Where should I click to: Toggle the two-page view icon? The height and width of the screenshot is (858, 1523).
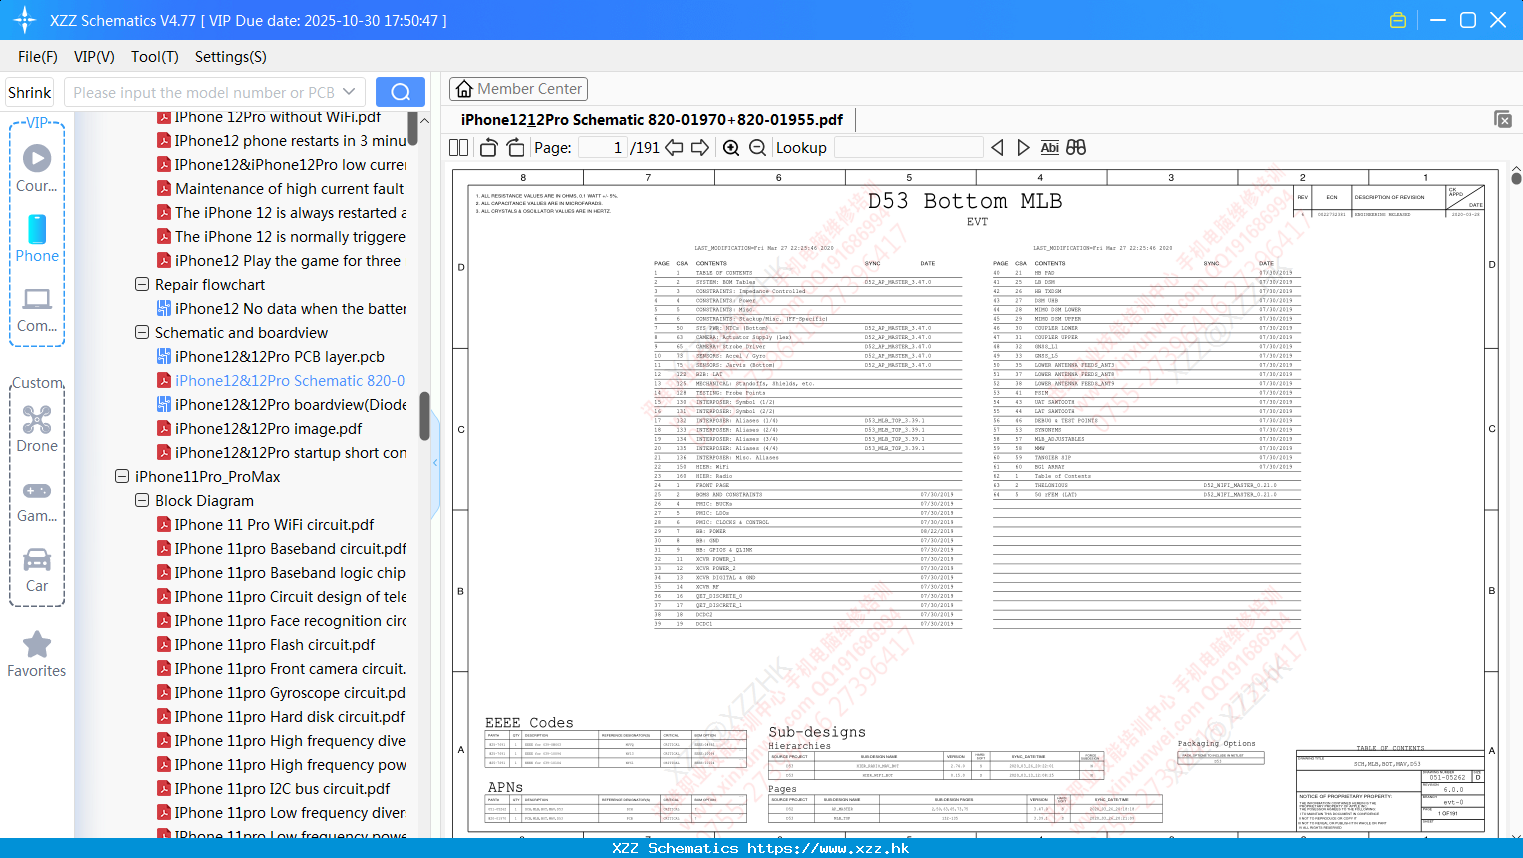pos(459,147)
